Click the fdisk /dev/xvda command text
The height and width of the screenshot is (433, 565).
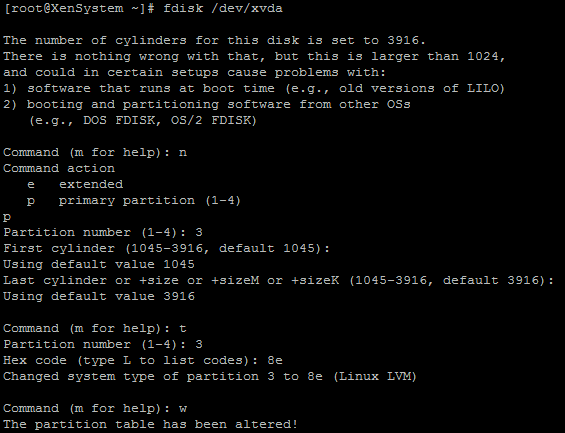[x=223, y=8]
